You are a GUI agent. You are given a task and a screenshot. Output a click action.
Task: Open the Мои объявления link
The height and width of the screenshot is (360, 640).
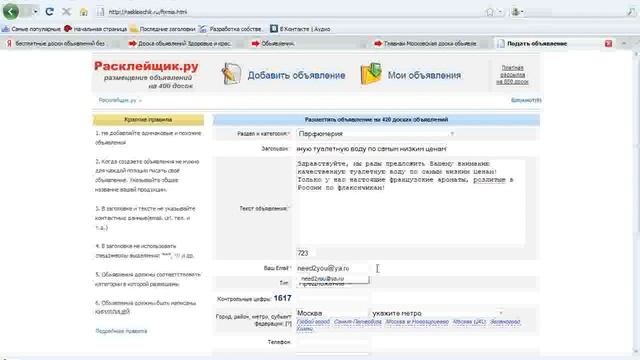(424, 76)
